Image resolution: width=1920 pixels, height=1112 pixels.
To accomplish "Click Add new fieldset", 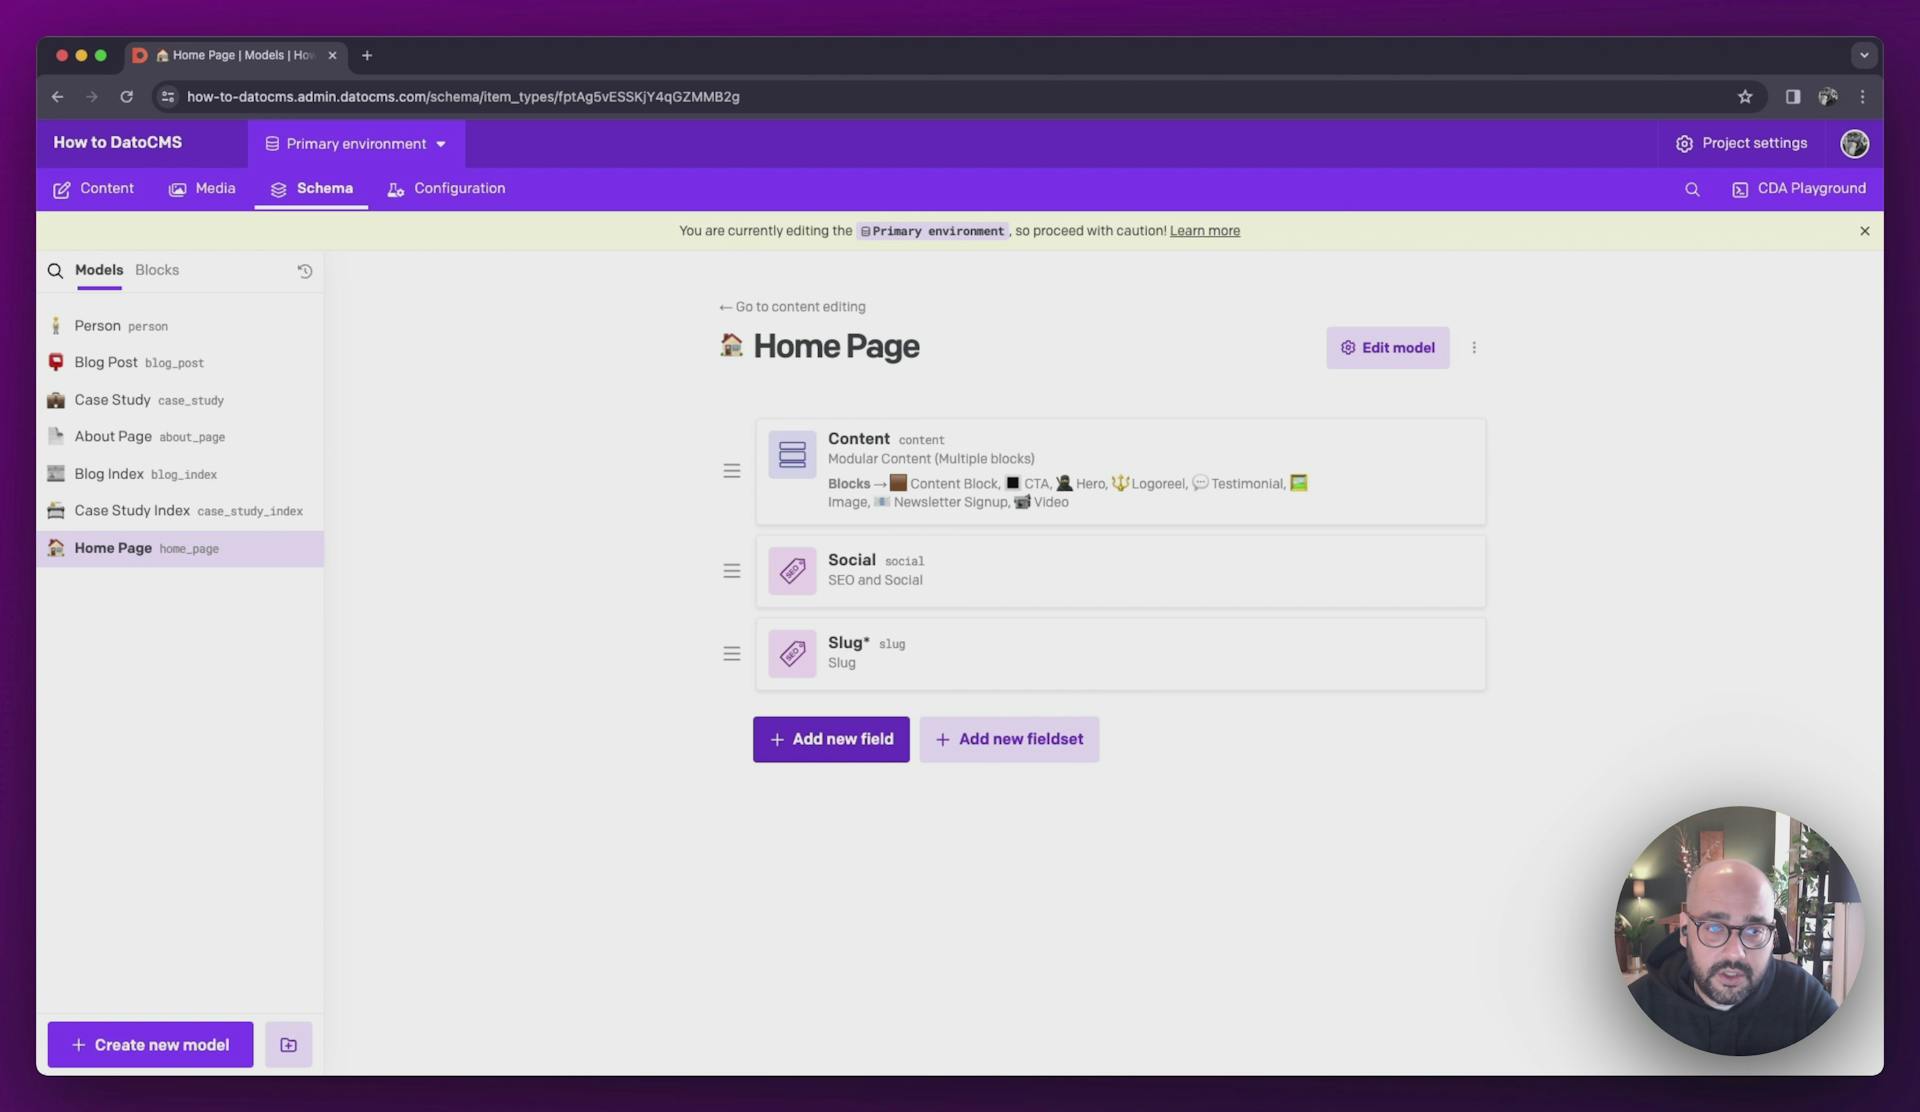I will [1009, 740].
